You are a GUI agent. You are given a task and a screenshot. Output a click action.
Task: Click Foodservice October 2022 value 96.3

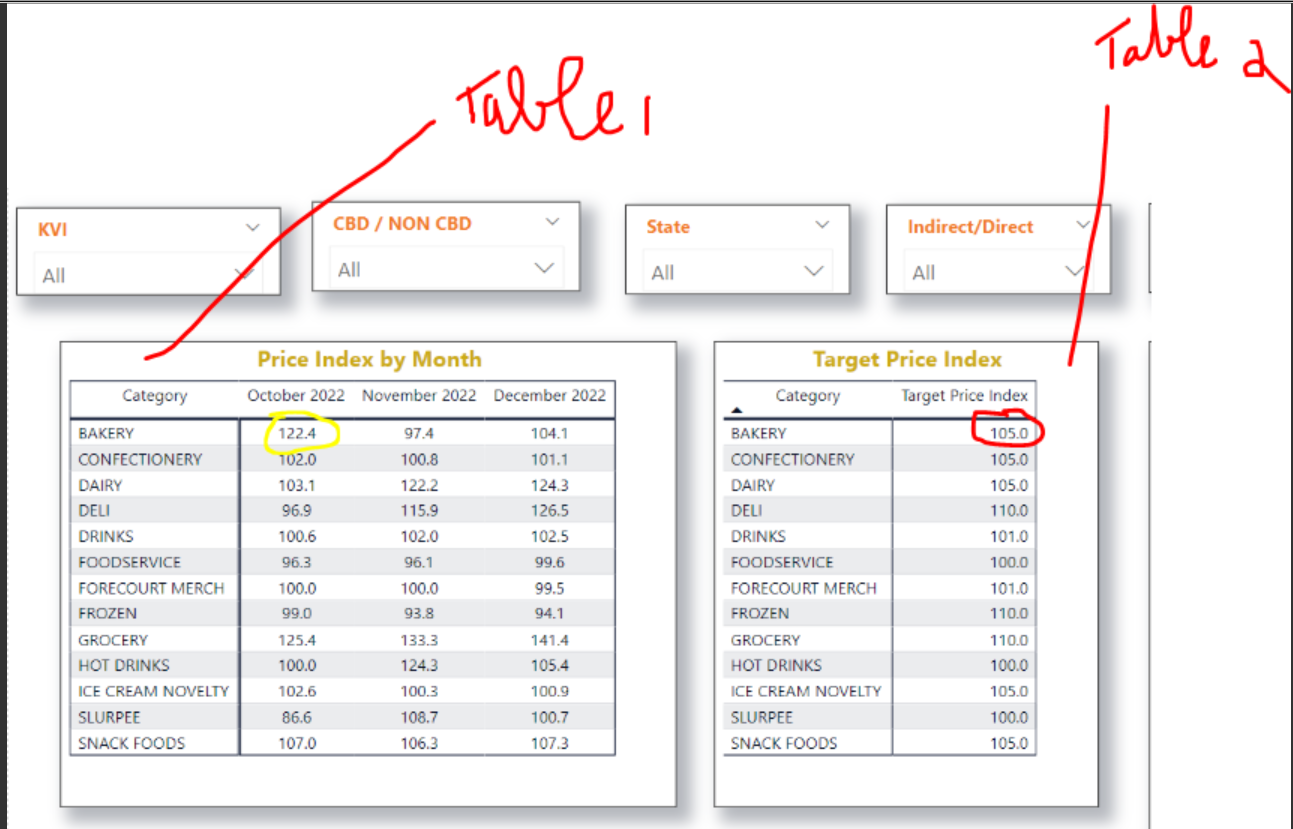pos(297,562)
